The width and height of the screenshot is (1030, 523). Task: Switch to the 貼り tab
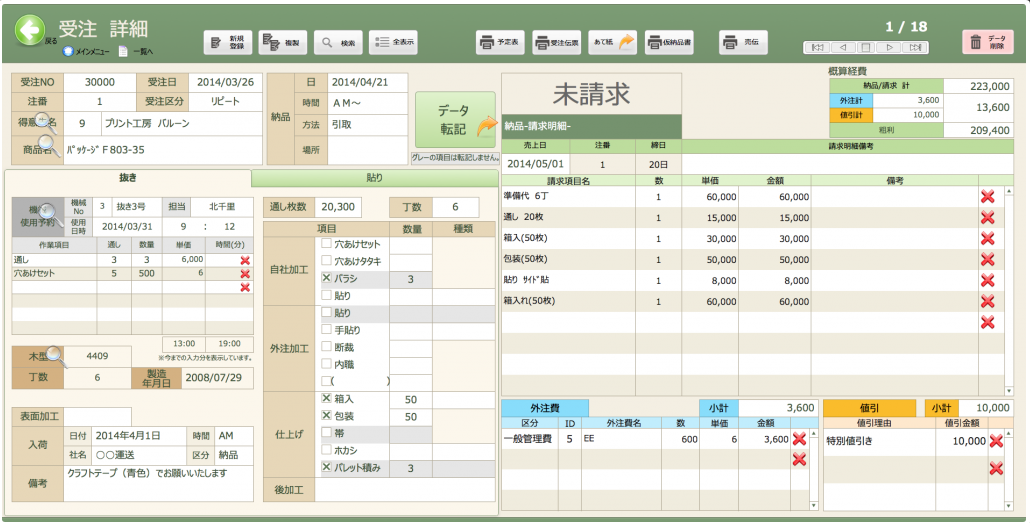point(374,177)
